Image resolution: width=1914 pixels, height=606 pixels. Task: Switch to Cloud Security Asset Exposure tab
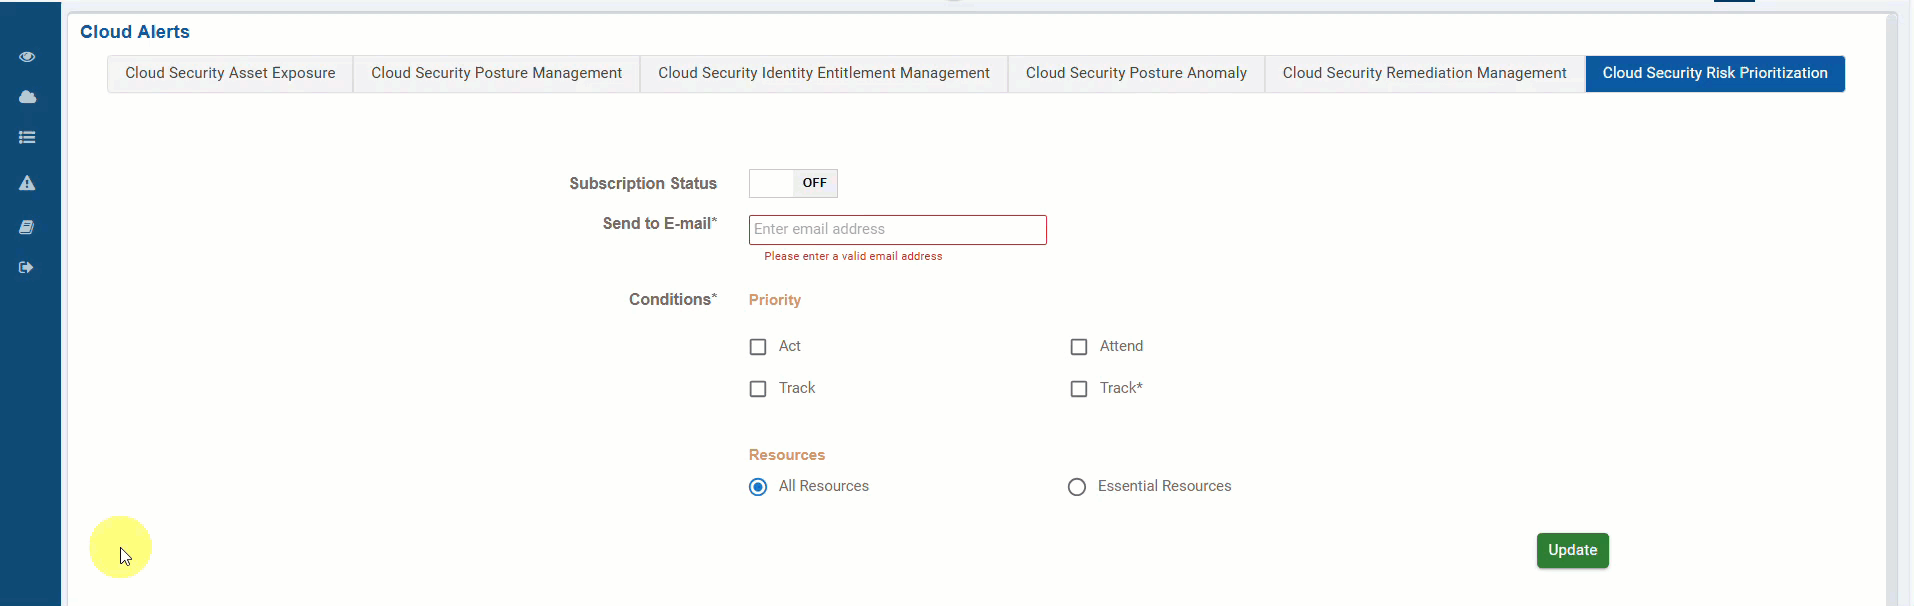click(x=230, y=73)
